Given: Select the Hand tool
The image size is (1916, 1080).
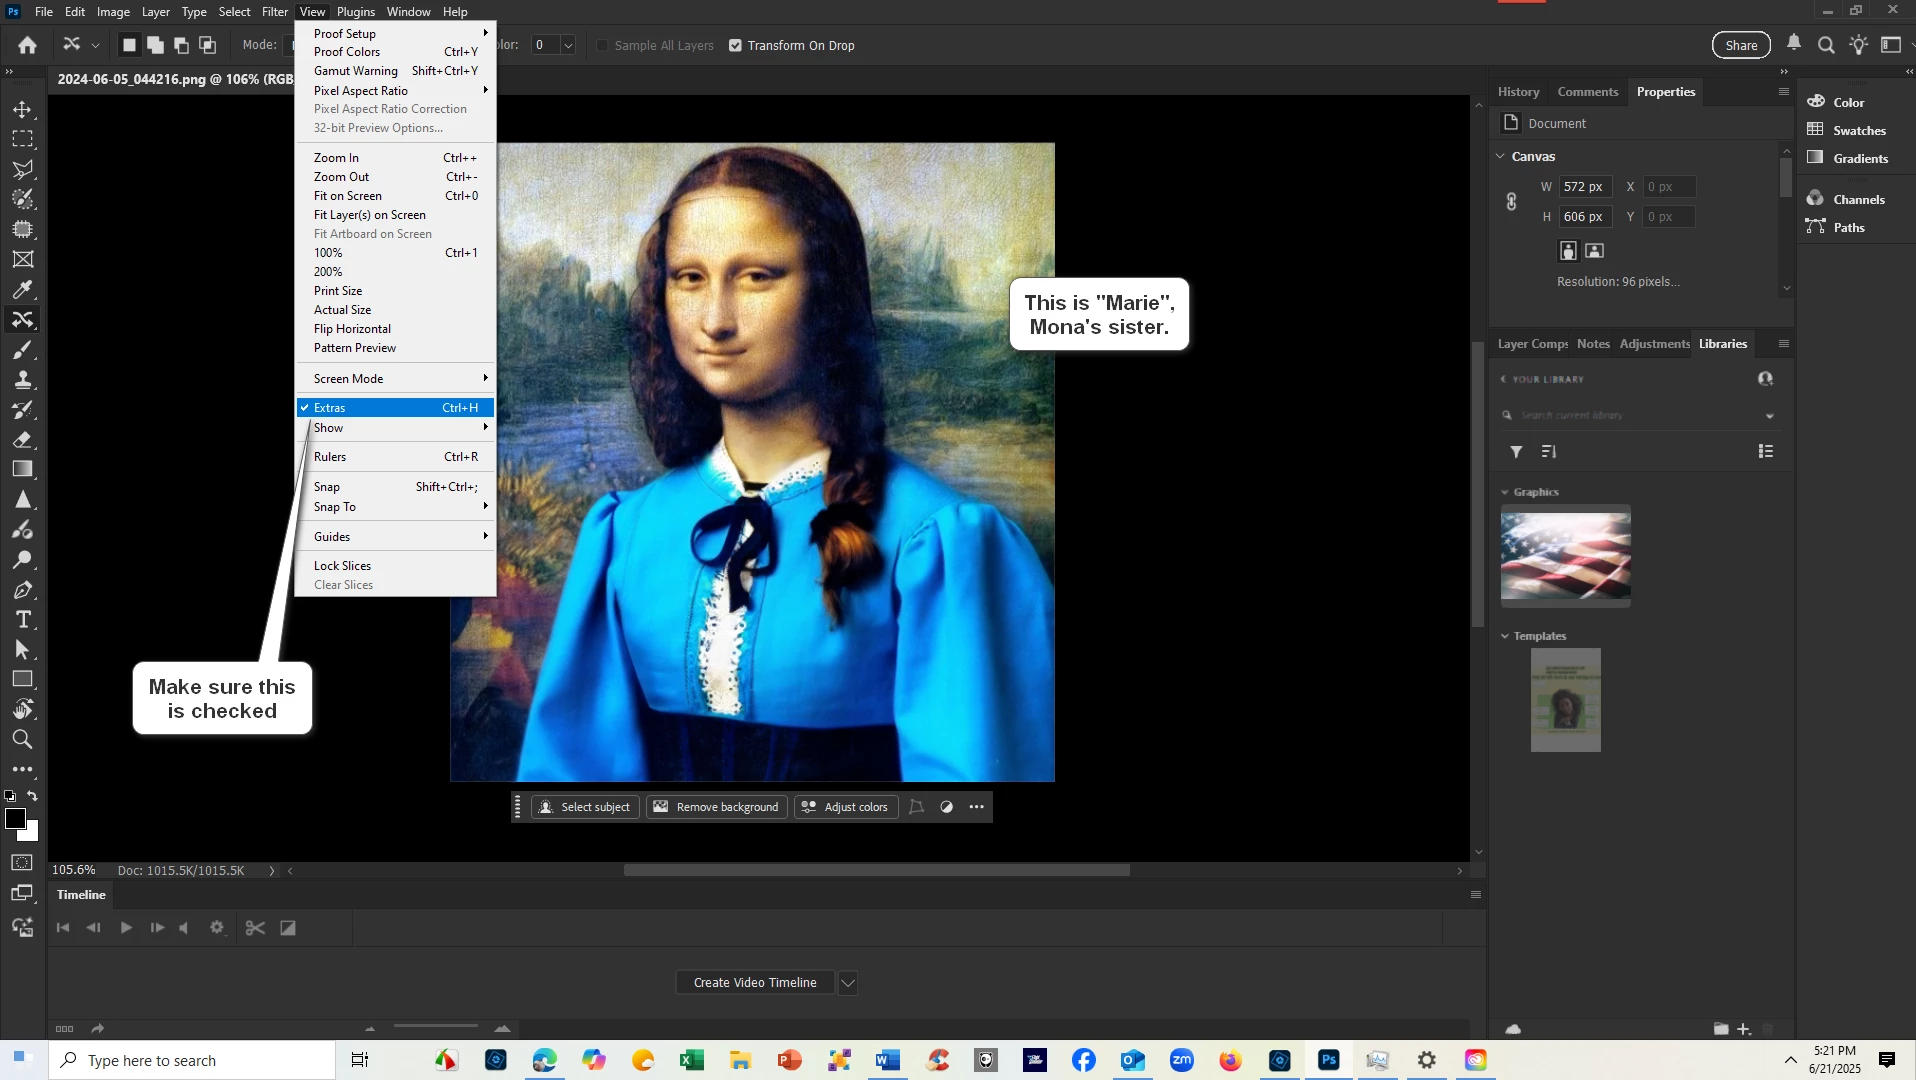Looking at the screenshot, I should coord(23,710).
